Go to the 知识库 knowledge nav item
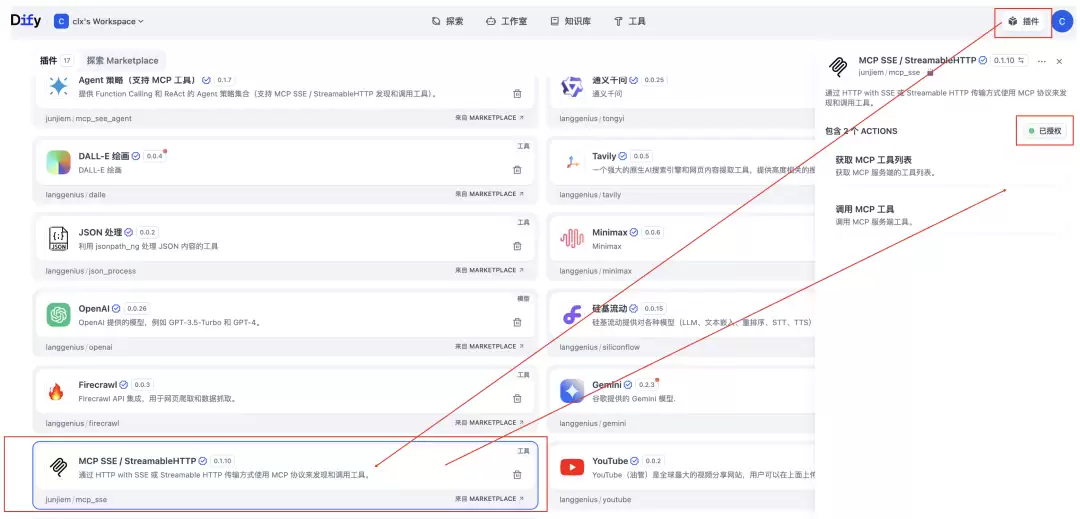 point(570,21)
